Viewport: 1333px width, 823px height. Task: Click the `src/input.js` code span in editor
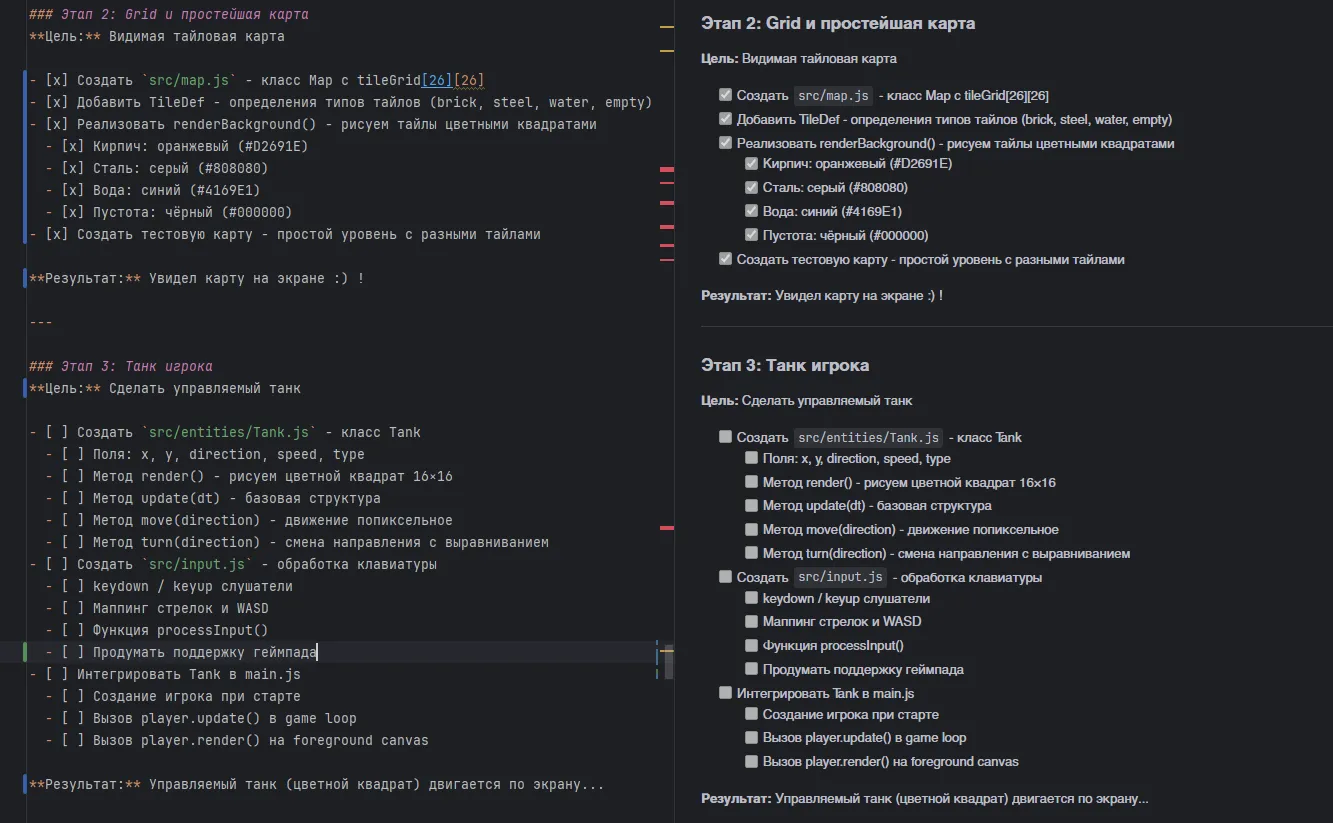pyautogui.click(x=193, y=564)
